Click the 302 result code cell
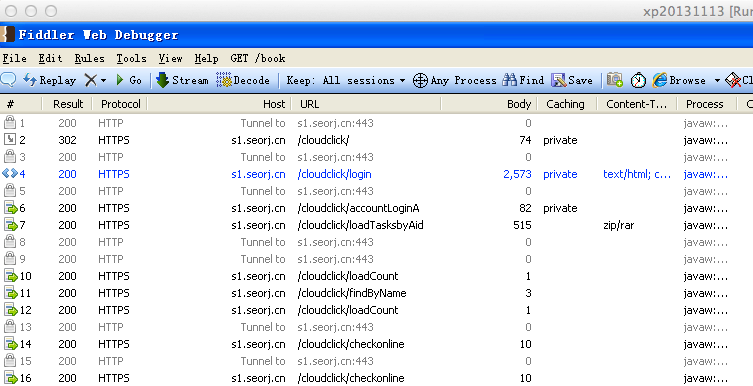This screenshot has height=386, width=753. 67,140
